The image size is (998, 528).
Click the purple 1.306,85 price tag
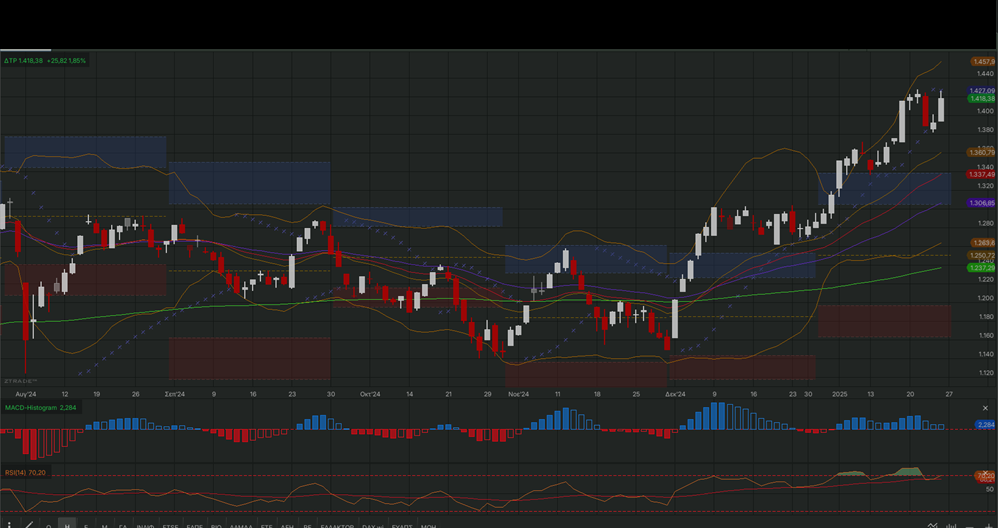(x=981, y=203)
